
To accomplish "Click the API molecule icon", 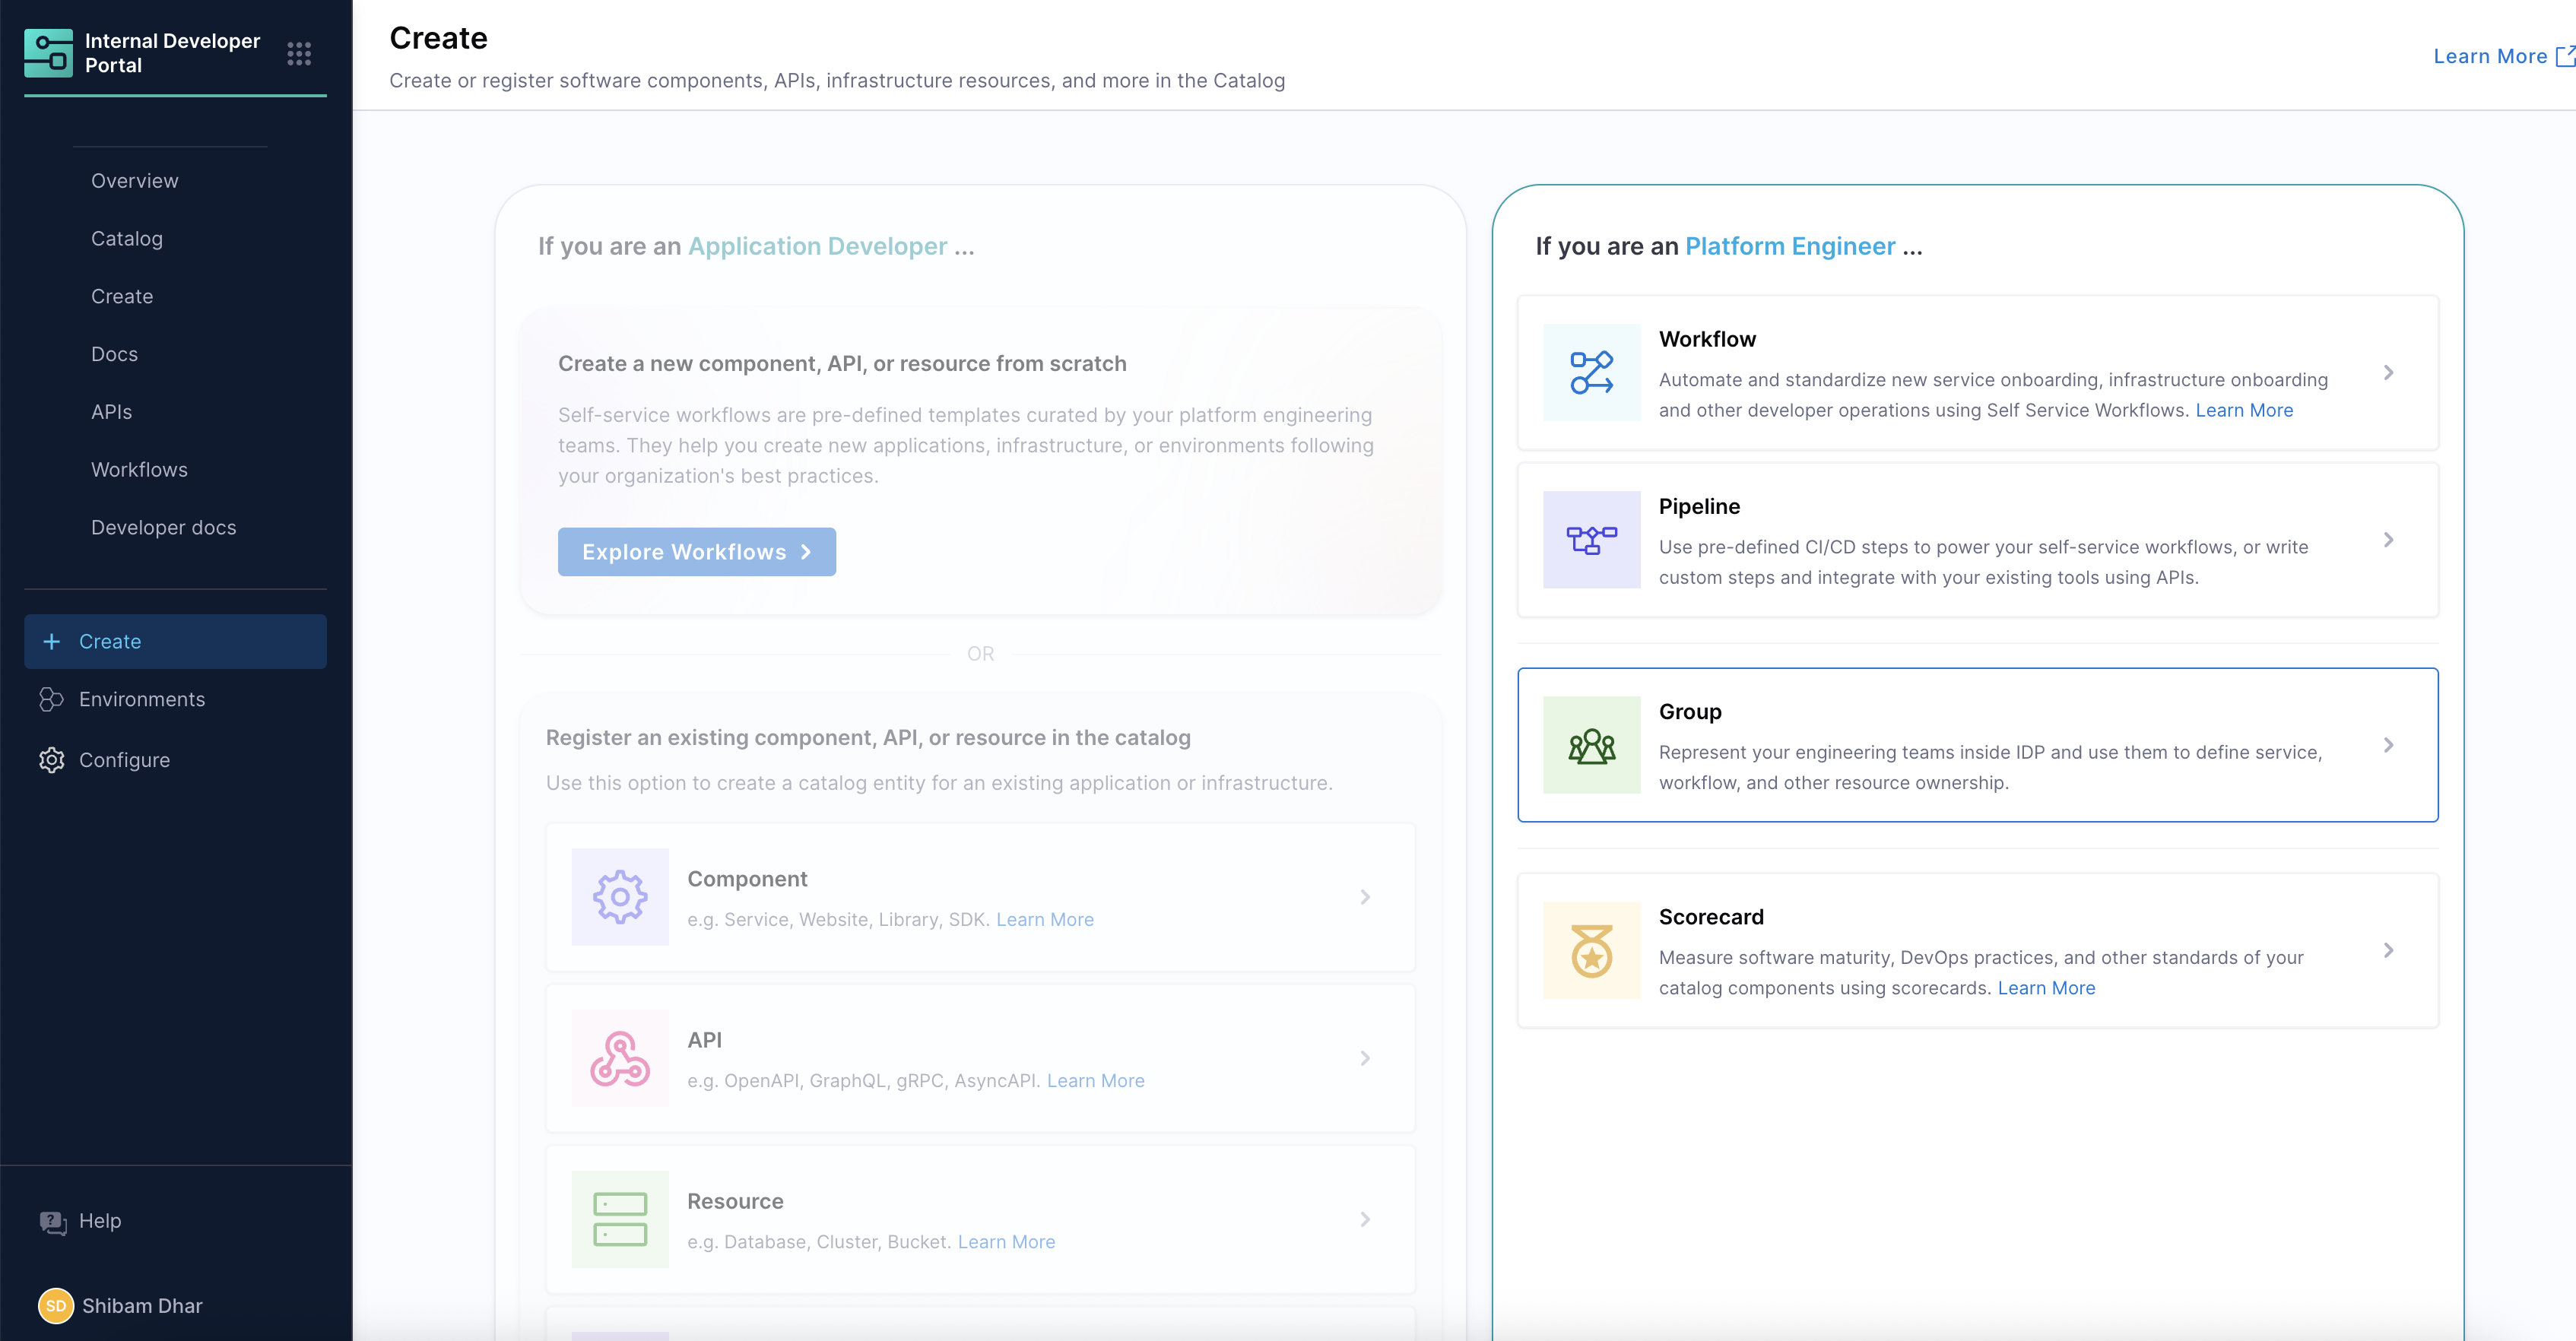I will (x=620, y=1058).
